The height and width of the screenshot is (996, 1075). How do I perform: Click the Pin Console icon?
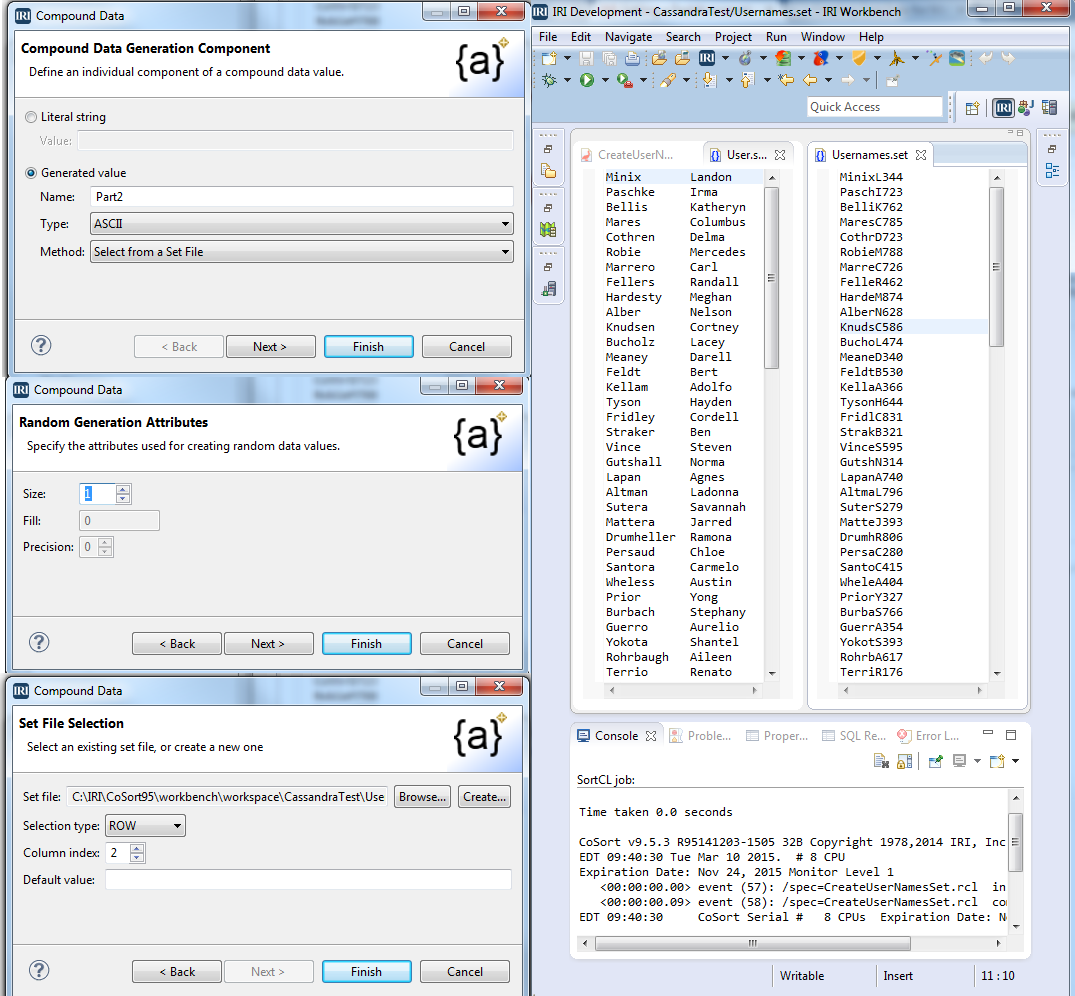click(936, 761)
